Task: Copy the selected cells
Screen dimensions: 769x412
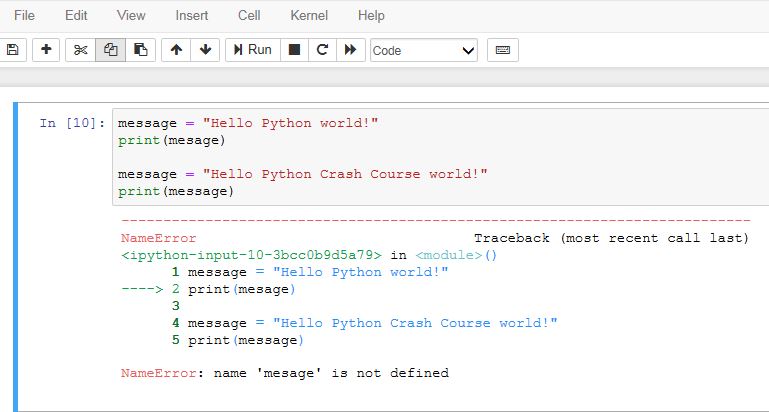Action: (110, 50)
